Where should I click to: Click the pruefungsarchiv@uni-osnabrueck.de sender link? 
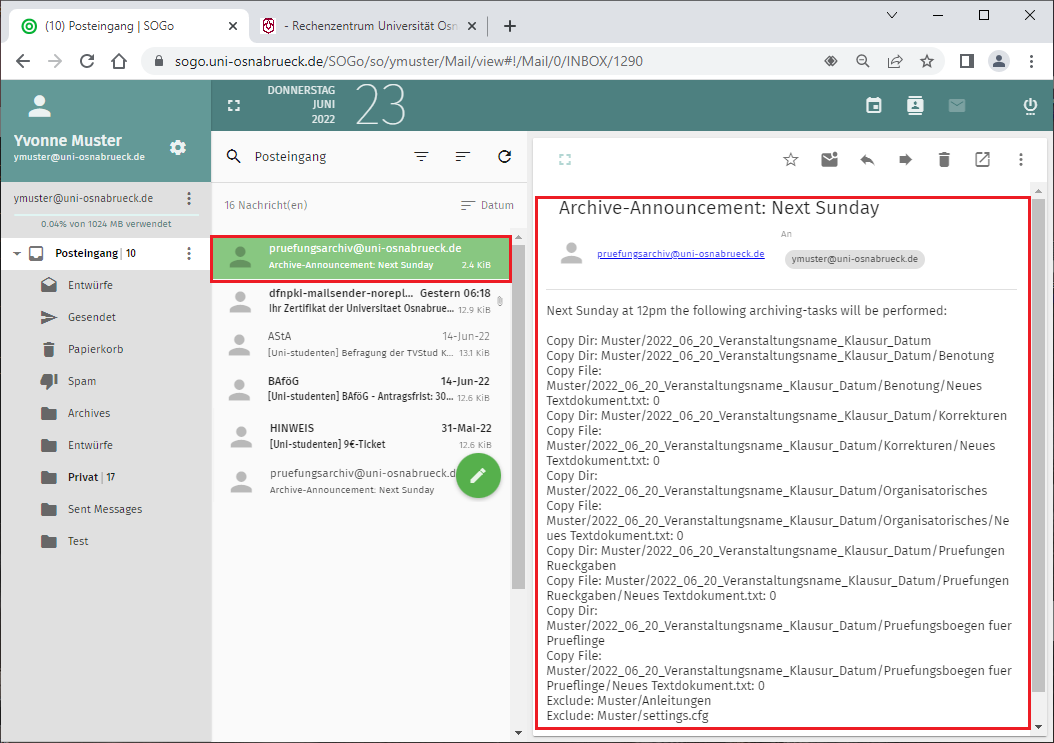680,254
